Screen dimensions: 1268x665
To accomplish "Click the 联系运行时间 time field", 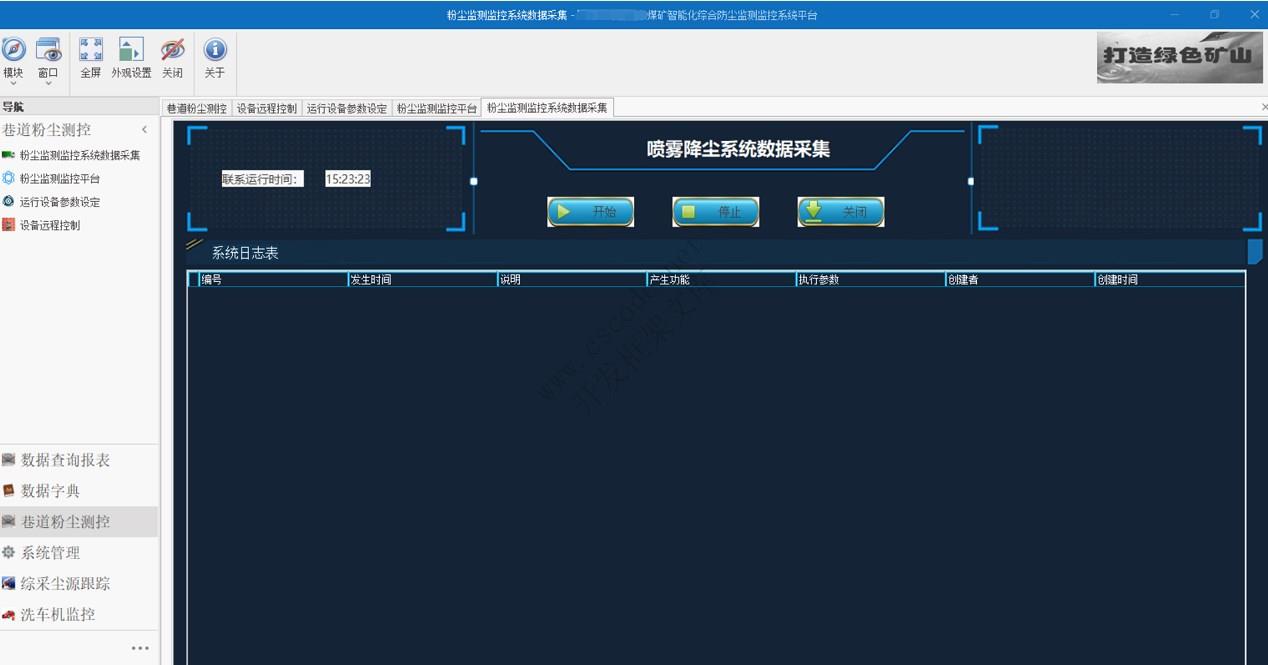I will [347, 178].
